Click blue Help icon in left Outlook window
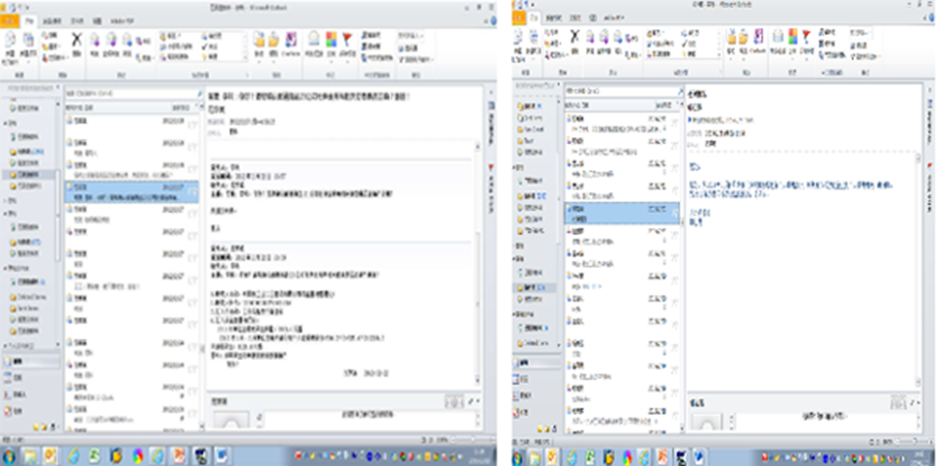Viewport: 938px width, 466px height. tap(492, 21)
